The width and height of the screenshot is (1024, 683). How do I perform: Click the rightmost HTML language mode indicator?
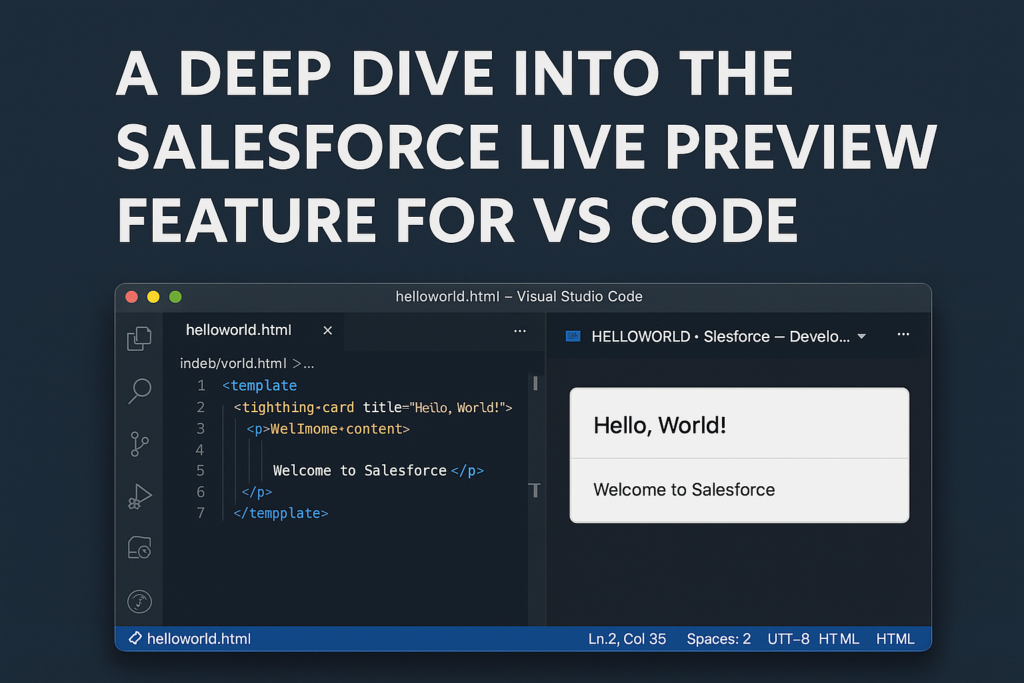pos(895,639)
